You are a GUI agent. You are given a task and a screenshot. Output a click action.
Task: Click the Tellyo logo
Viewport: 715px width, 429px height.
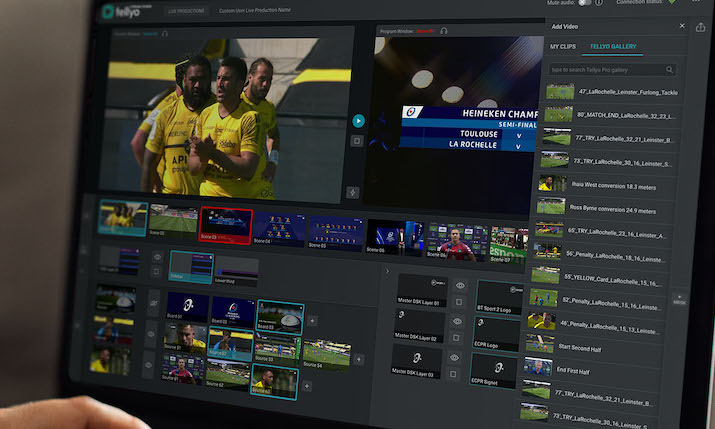tap(121, 12)
